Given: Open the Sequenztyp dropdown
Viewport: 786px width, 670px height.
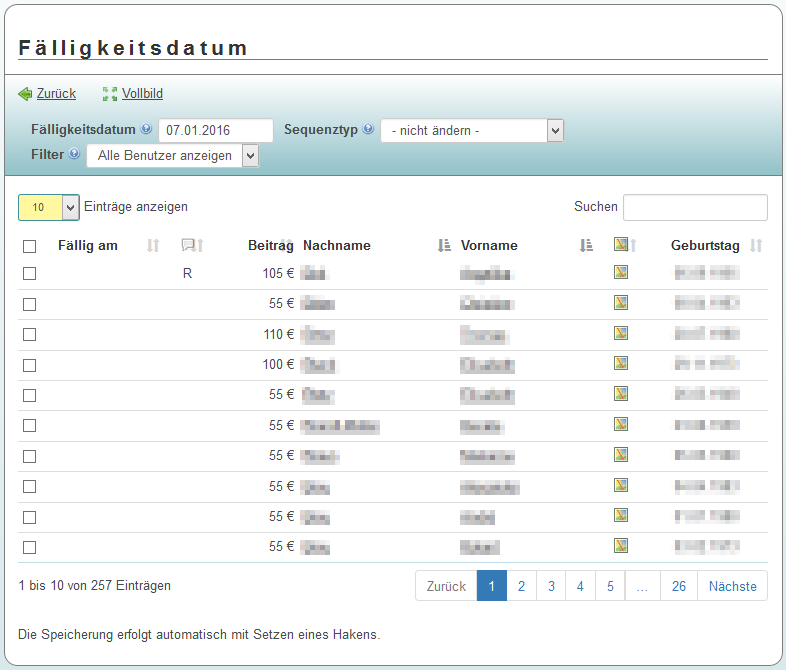Looking at the screenshot, I should pos(472,131).
